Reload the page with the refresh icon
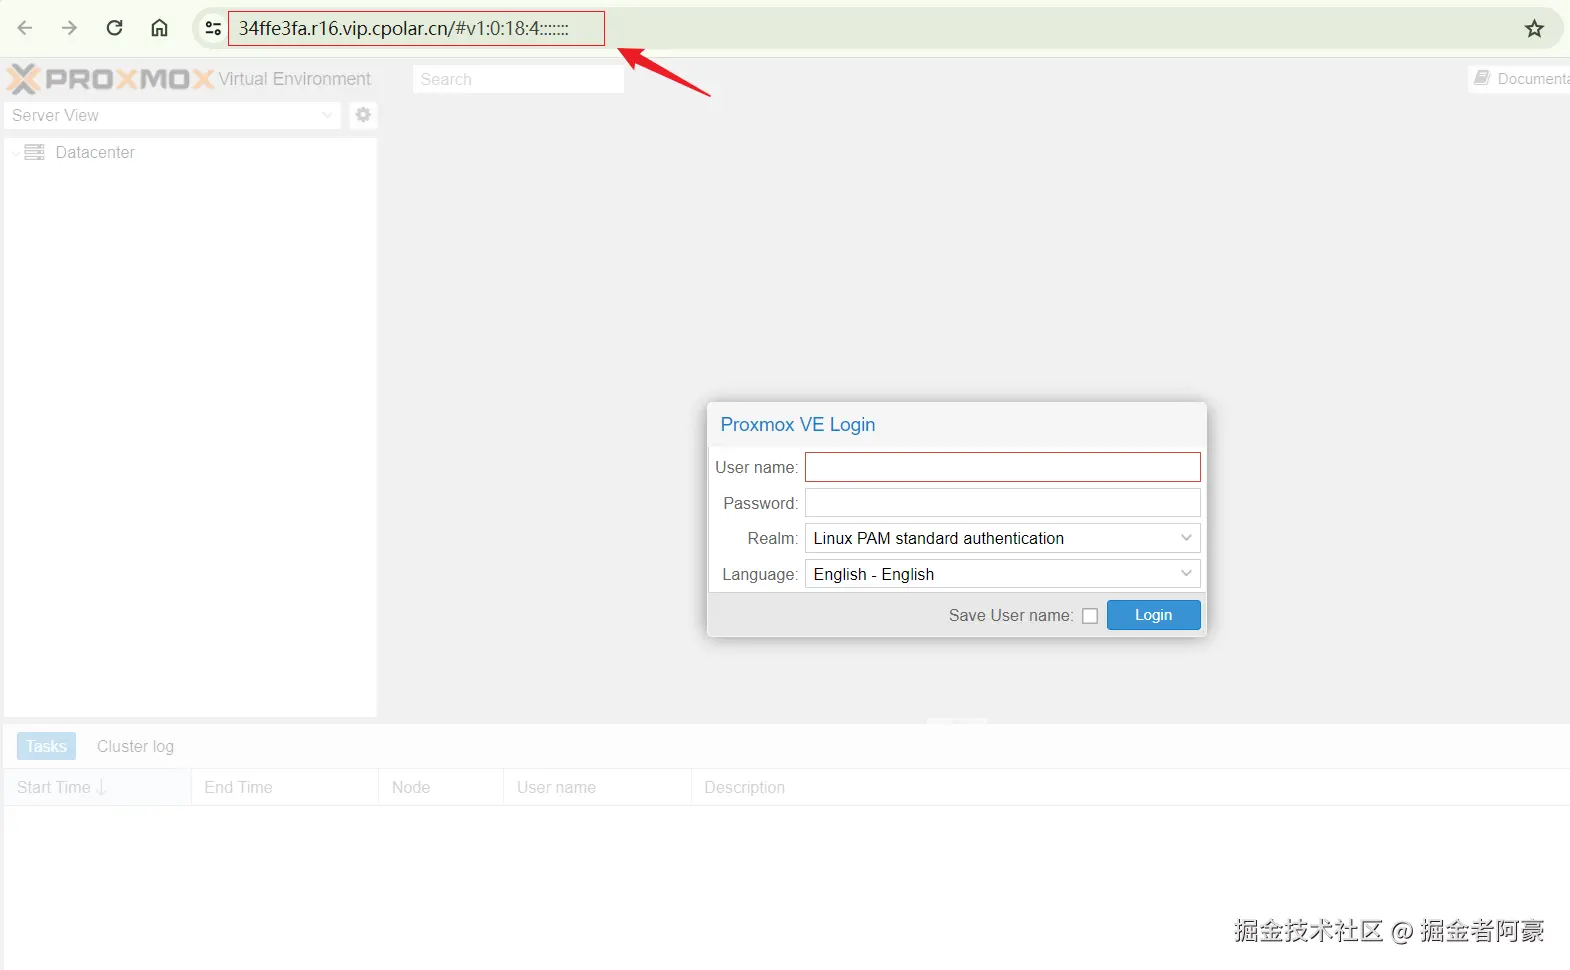 tap(115, 28)
